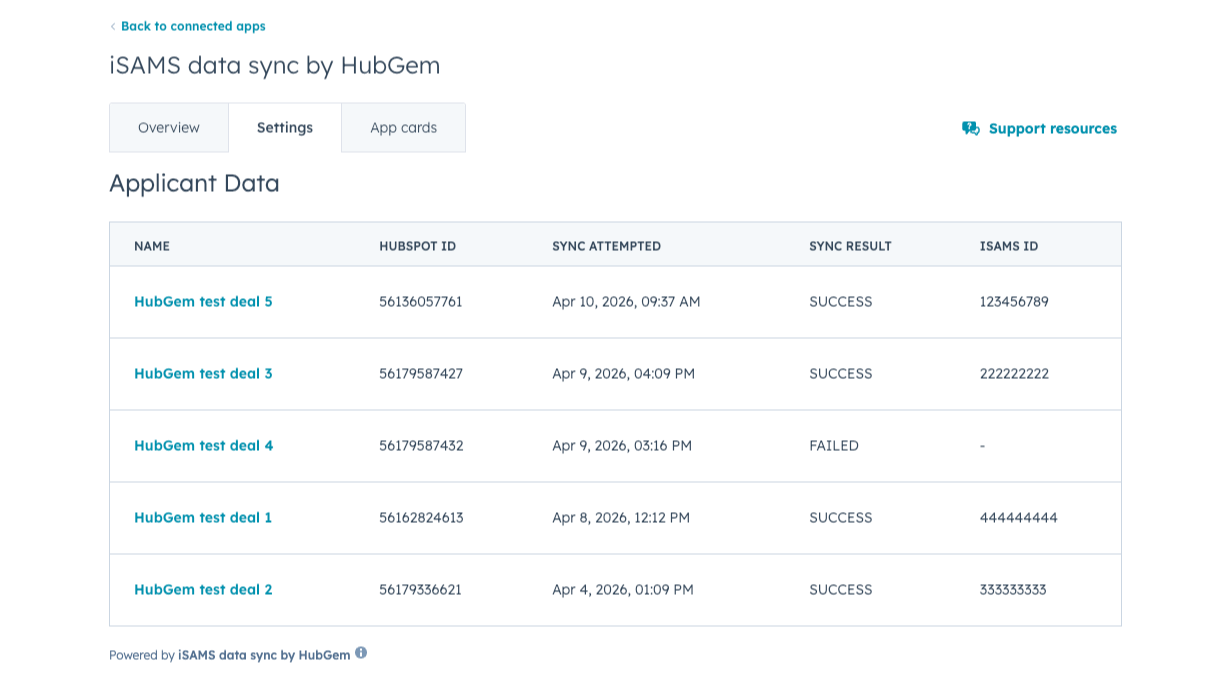Click the SYNC ATTEMPTED column header
The image size is (1232, 693).
(x=606, y=246)
